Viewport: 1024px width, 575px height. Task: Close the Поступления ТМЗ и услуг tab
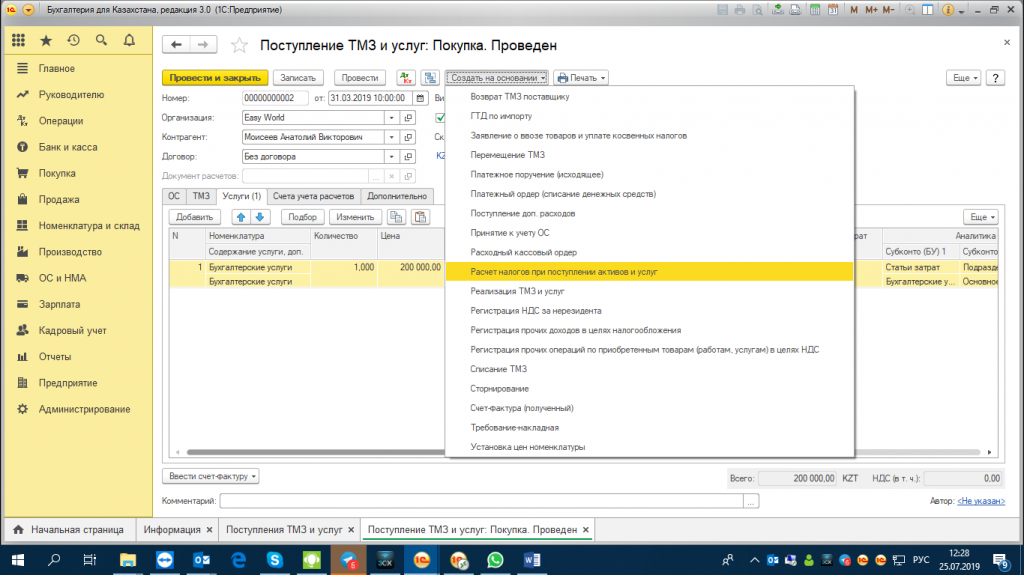coord(351,530)
